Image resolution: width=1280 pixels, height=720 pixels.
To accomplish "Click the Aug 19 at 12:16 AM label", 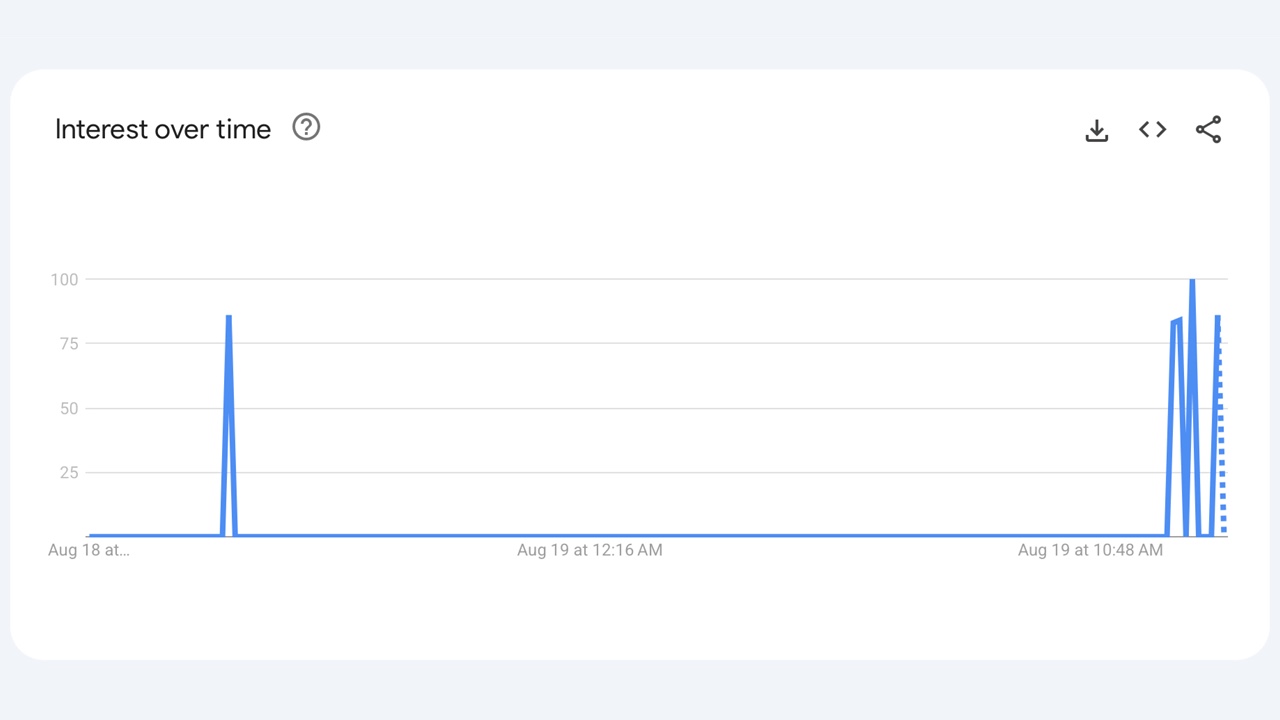I will click(590, 550).
